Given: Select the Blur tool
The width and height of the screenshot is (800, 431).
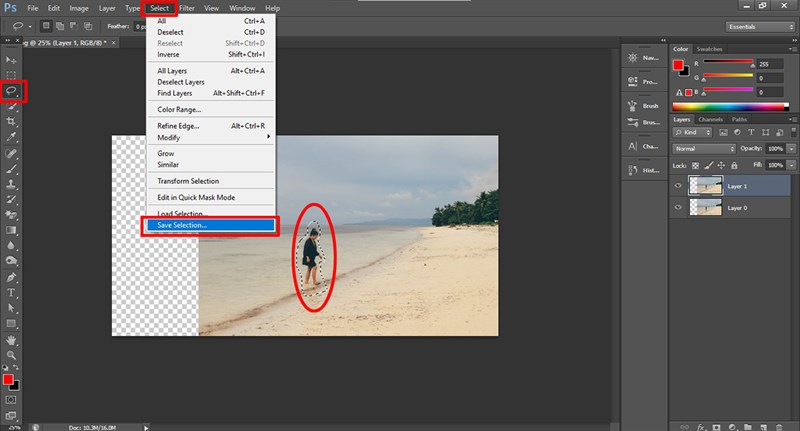Looking at the screenshot, I should coord(11,245).
